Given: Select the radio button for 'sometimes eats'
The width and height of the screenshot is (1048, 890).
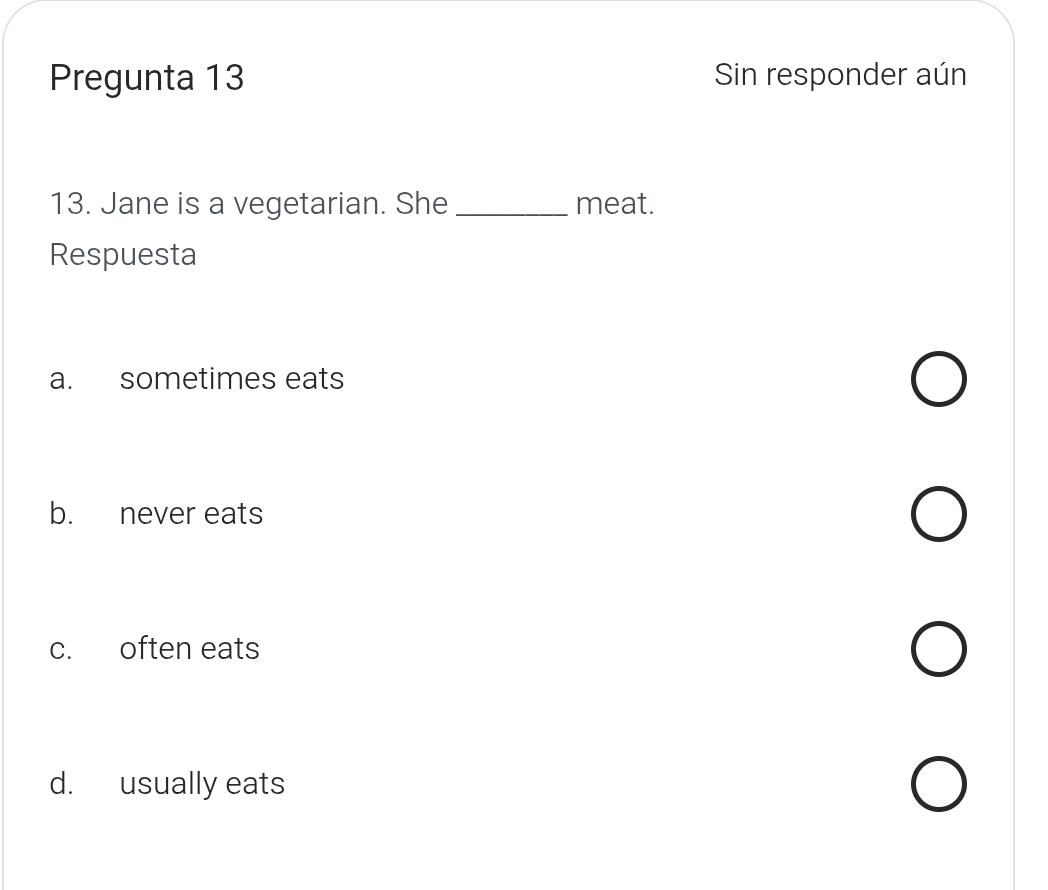Looking at the screenshot, I should (939, 380).
